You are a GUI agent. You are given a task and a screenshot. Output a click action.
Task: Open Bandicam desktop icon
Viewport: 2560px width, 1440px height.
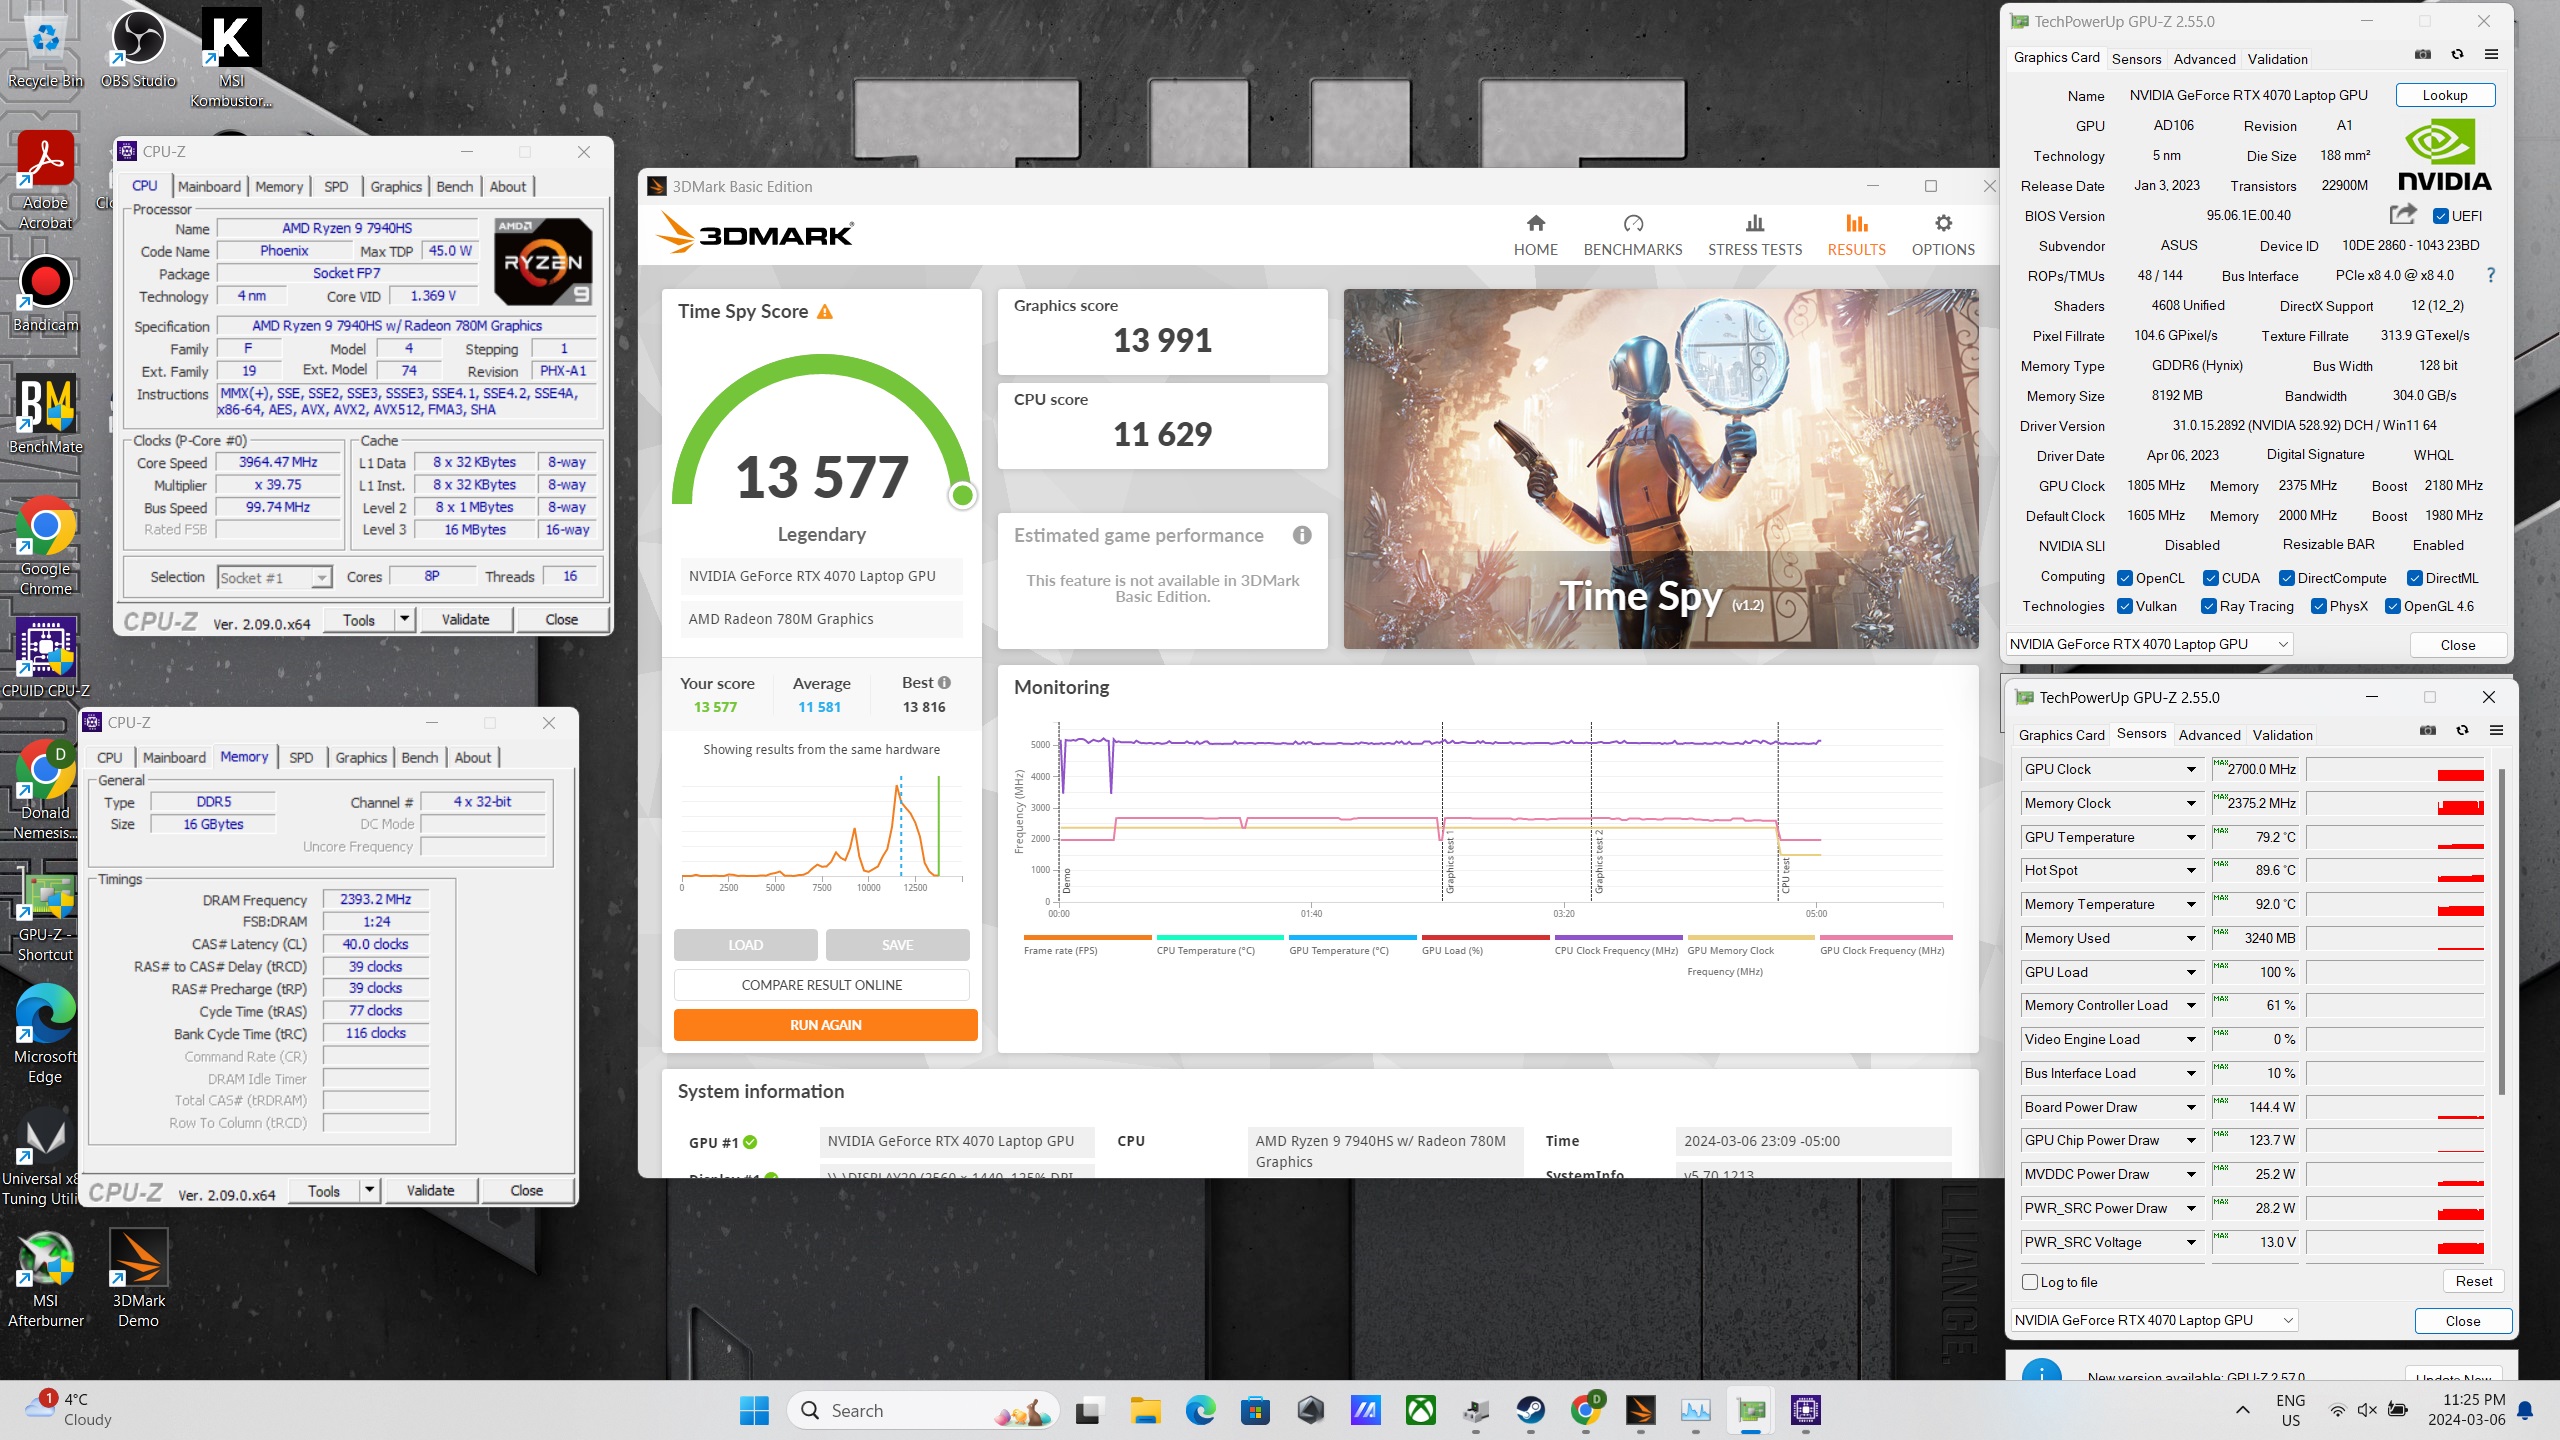tap(45, 293)
